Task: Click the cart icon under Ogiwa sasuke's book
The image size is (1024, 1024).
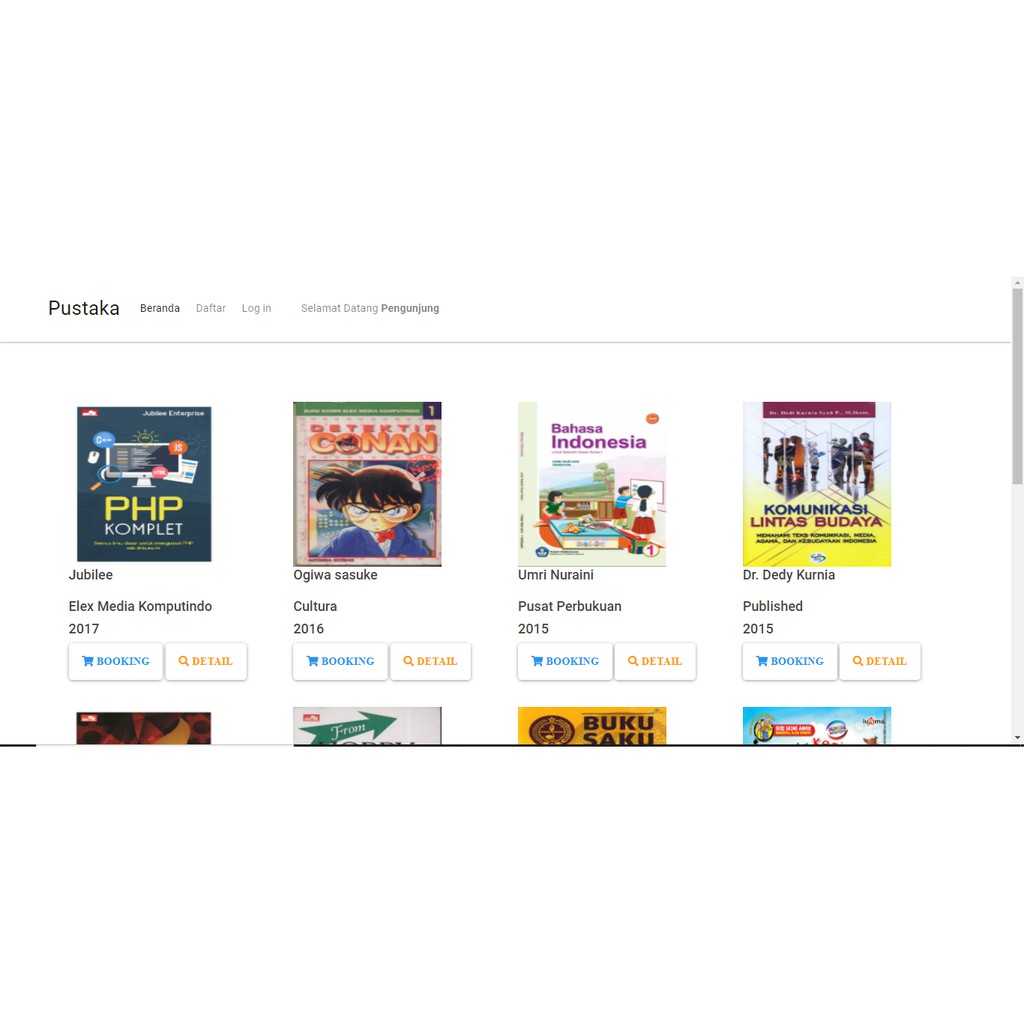Action: (x=312, y=661)
